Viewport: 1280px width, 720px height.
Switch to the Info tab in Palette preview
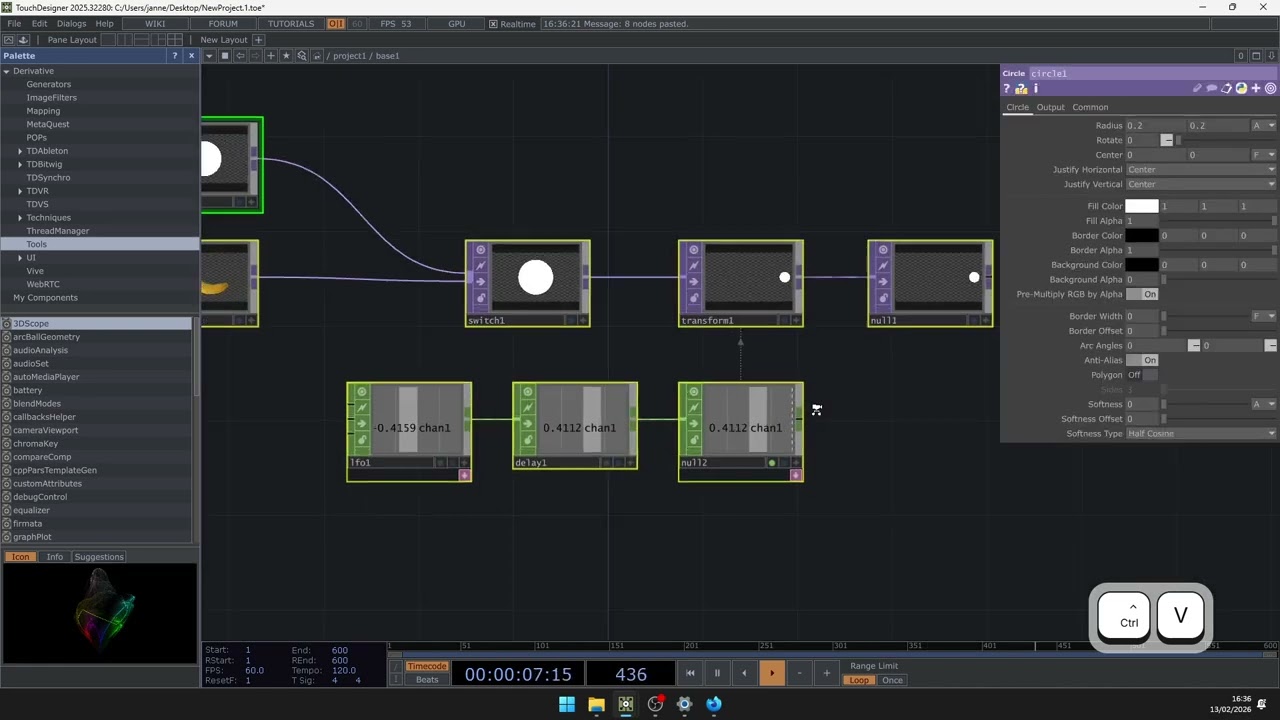[54, 557]
